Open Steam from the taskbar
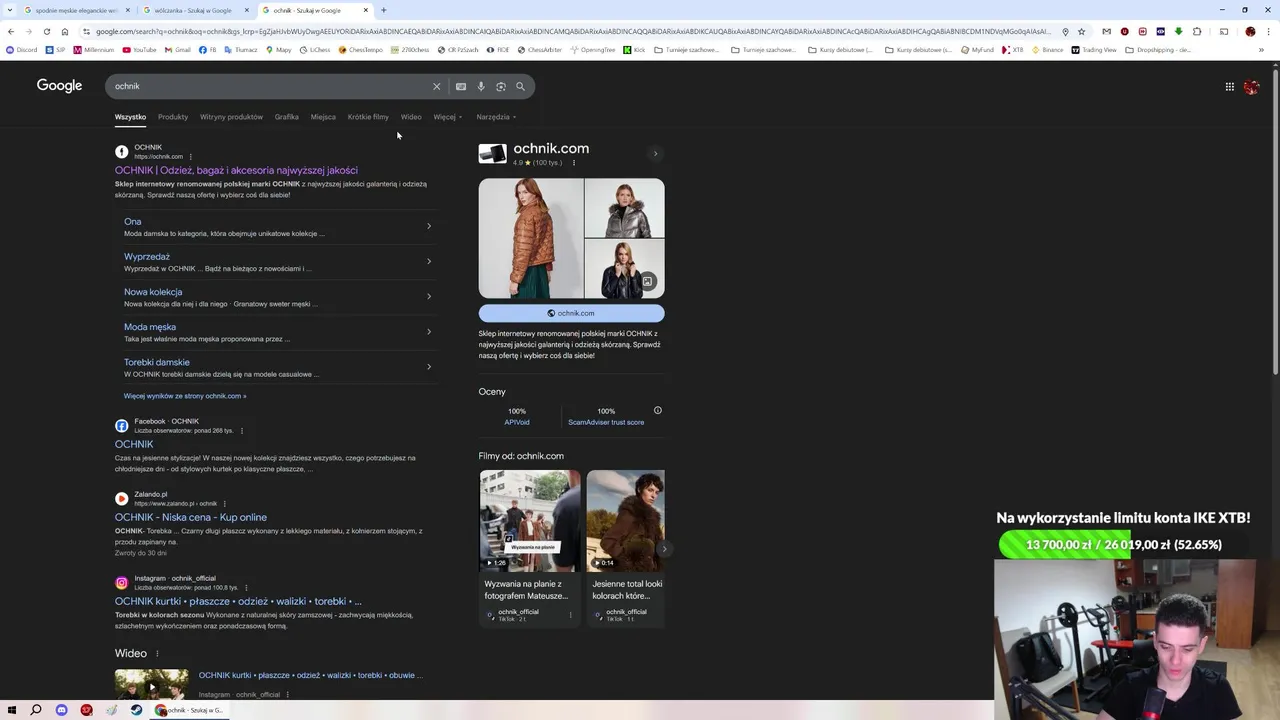This screenshot has height=720, width=1280. (136, 710)
